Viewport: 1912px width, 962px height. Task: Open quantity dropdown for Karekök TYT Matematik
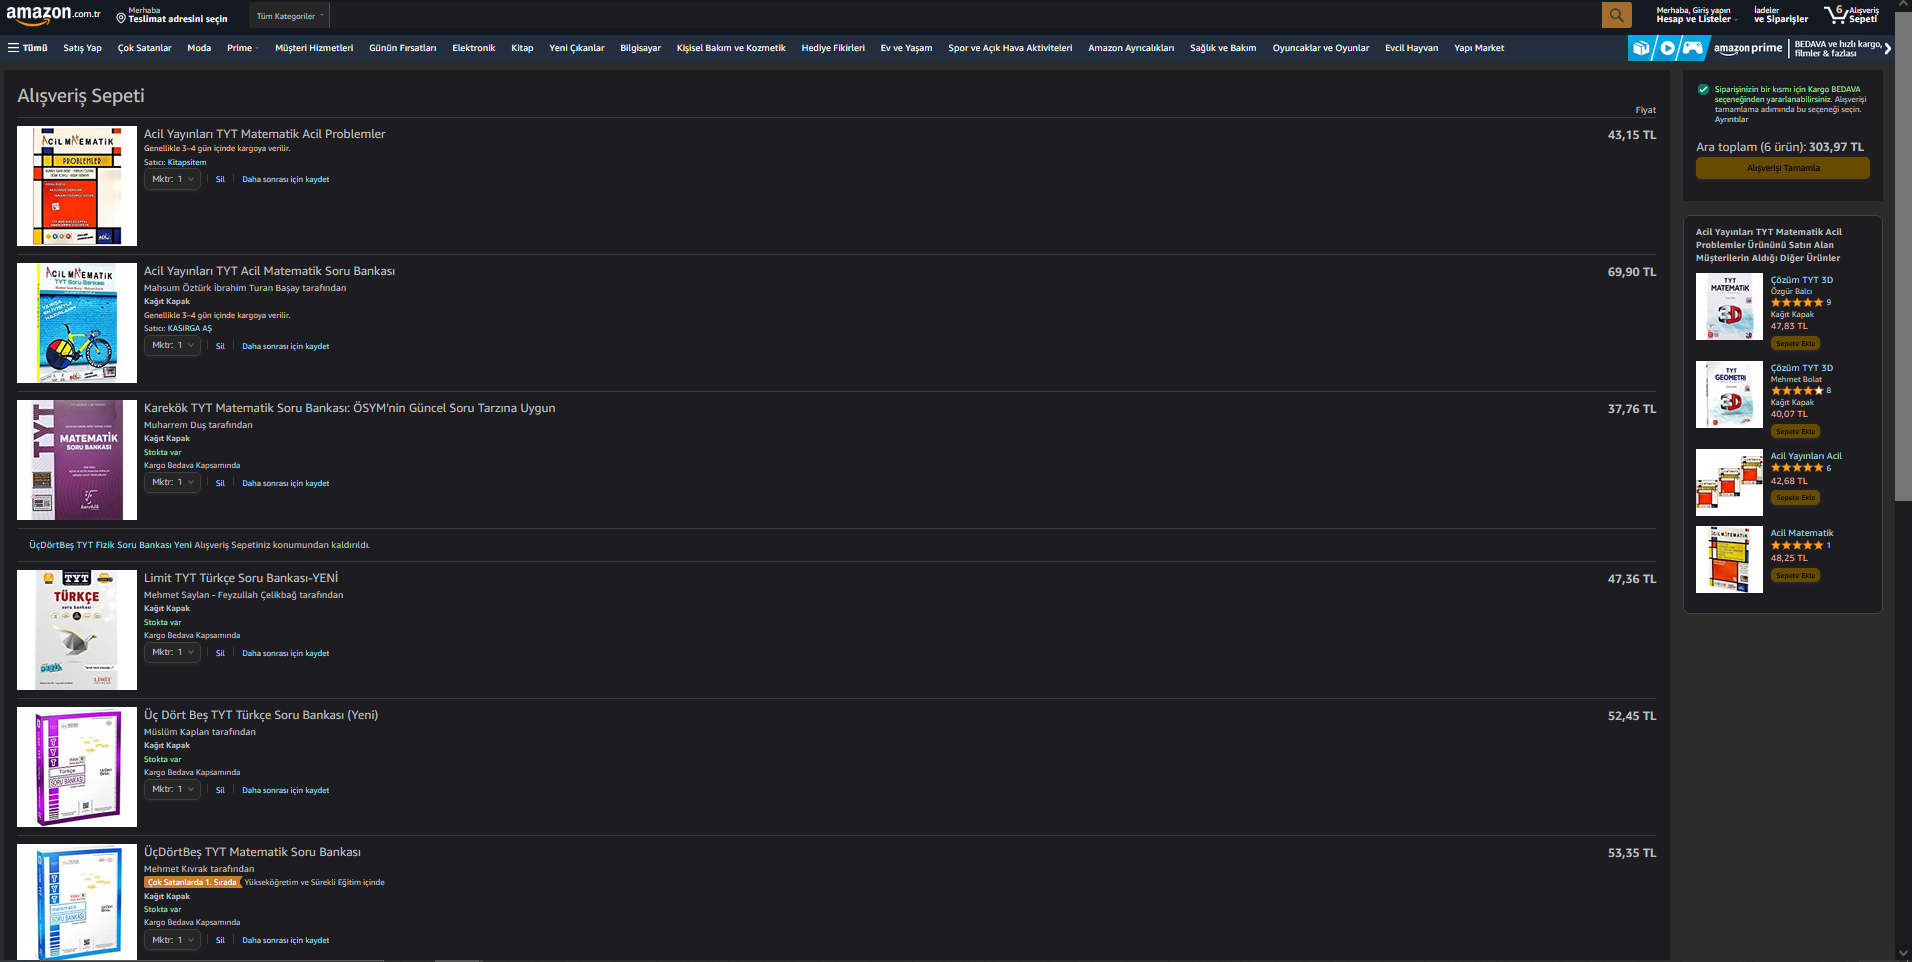(173, 482)
